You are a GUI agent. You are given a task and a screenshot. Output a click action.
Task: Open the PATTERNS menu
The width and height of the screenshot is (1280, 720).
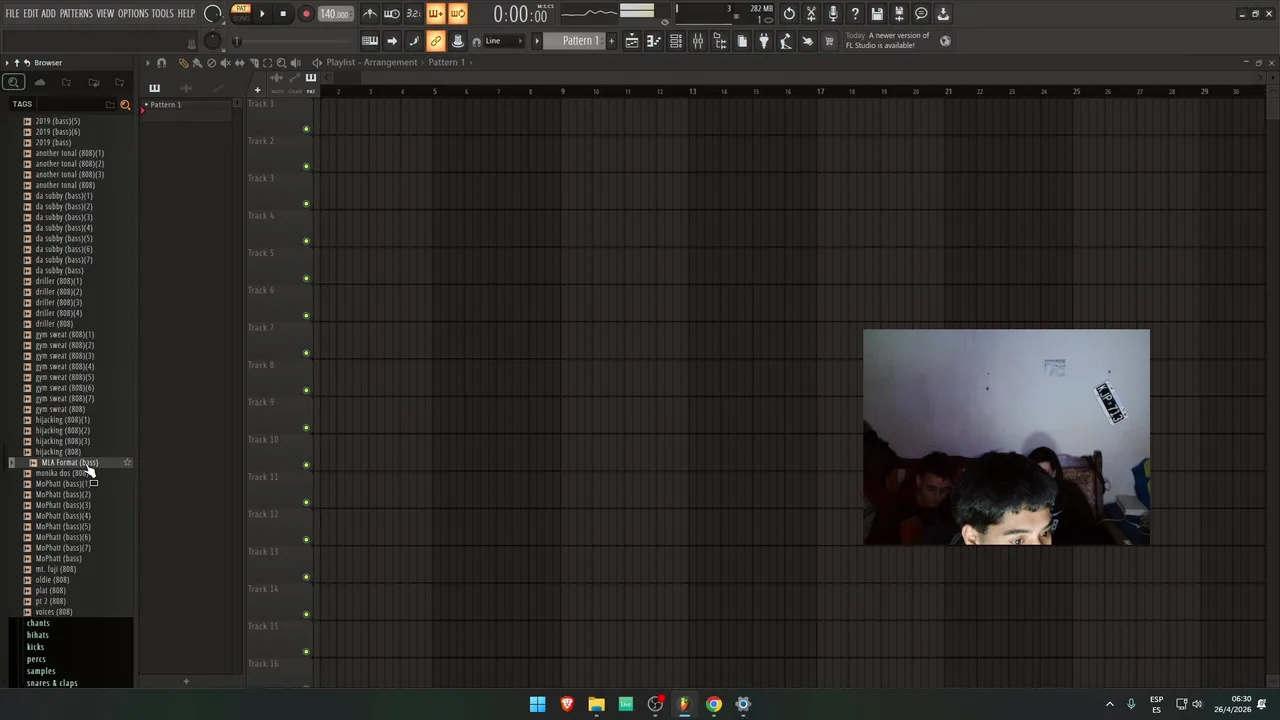76,13
